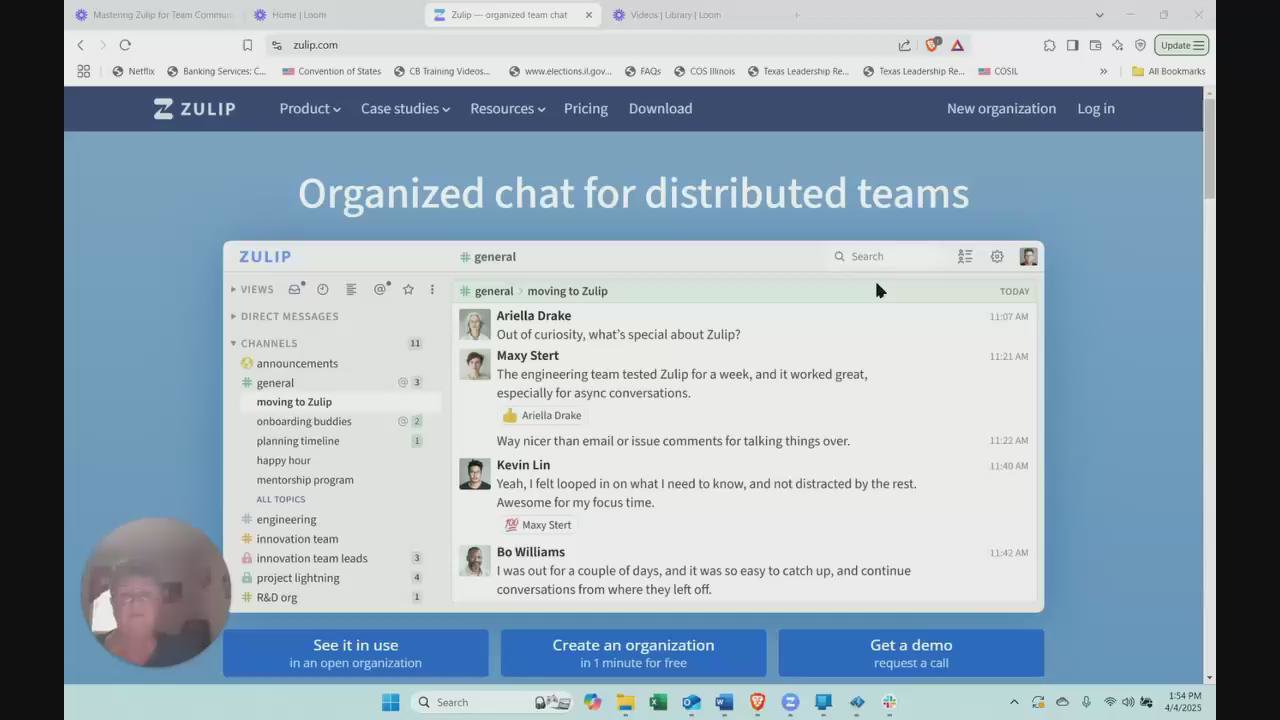Select the planning timeline topic
Image resolution: width=1280 pixels, height=720 pixels.
pyautogui.click(x=298, y=441)
